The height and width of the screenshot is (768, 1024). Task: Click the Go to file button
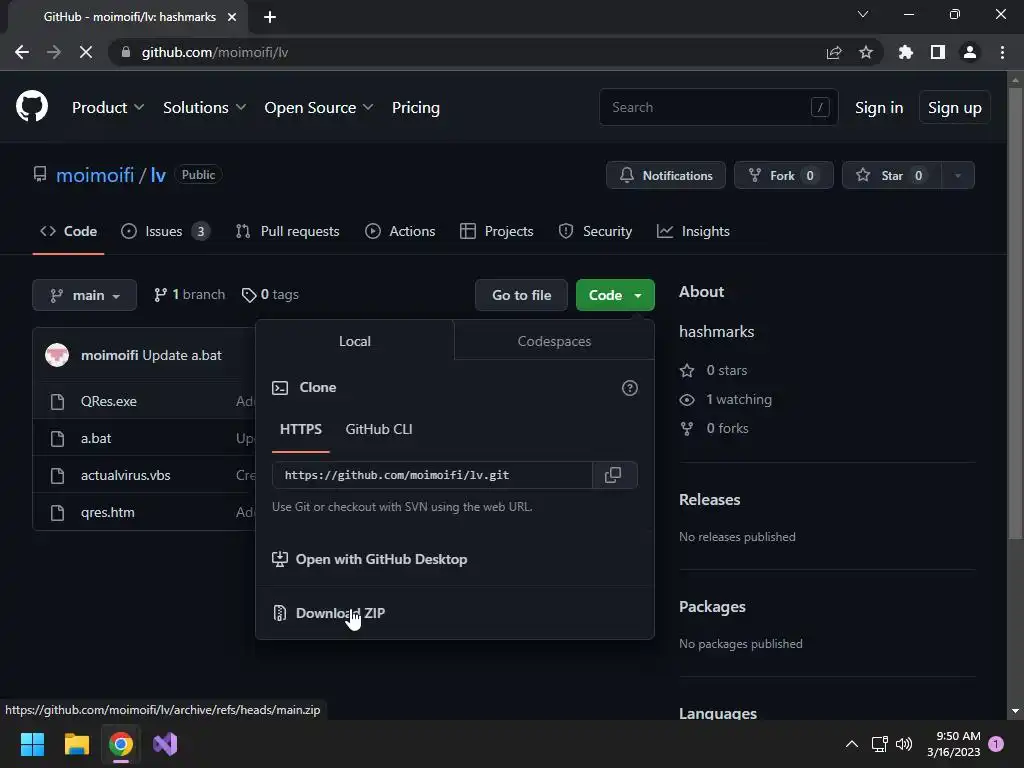click(521, 295)
